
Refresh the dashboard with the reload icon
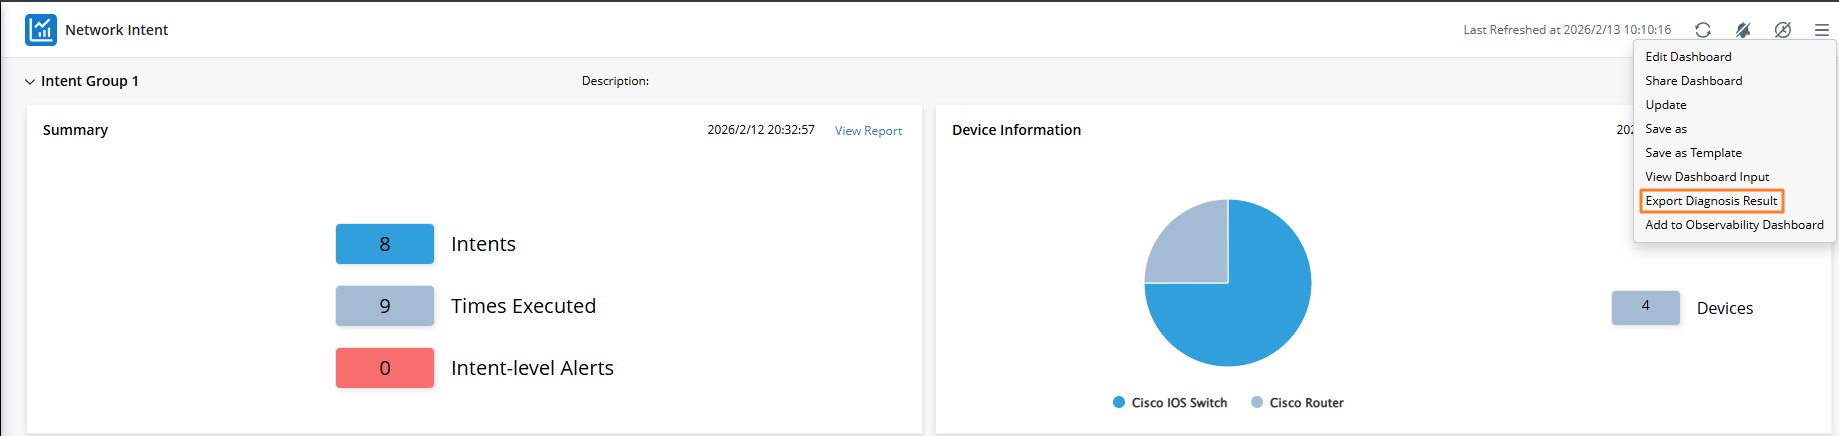[1703, 30]
